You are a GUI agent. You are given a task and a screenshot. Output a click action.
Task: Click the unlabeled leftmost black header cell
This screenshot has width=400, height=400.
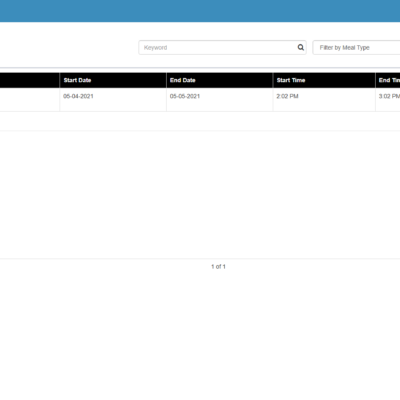(x=30, y=80)
